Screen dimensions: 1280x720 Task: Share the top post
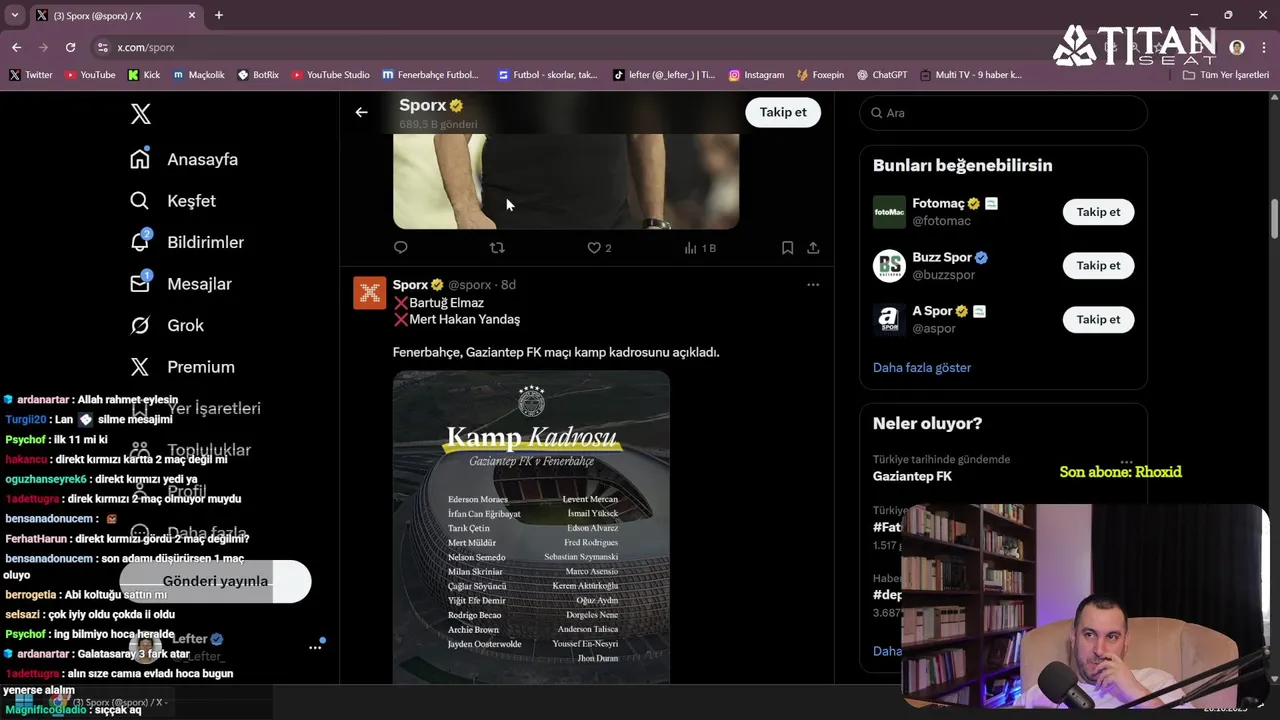pyautogui.click(x=813, y=247)
